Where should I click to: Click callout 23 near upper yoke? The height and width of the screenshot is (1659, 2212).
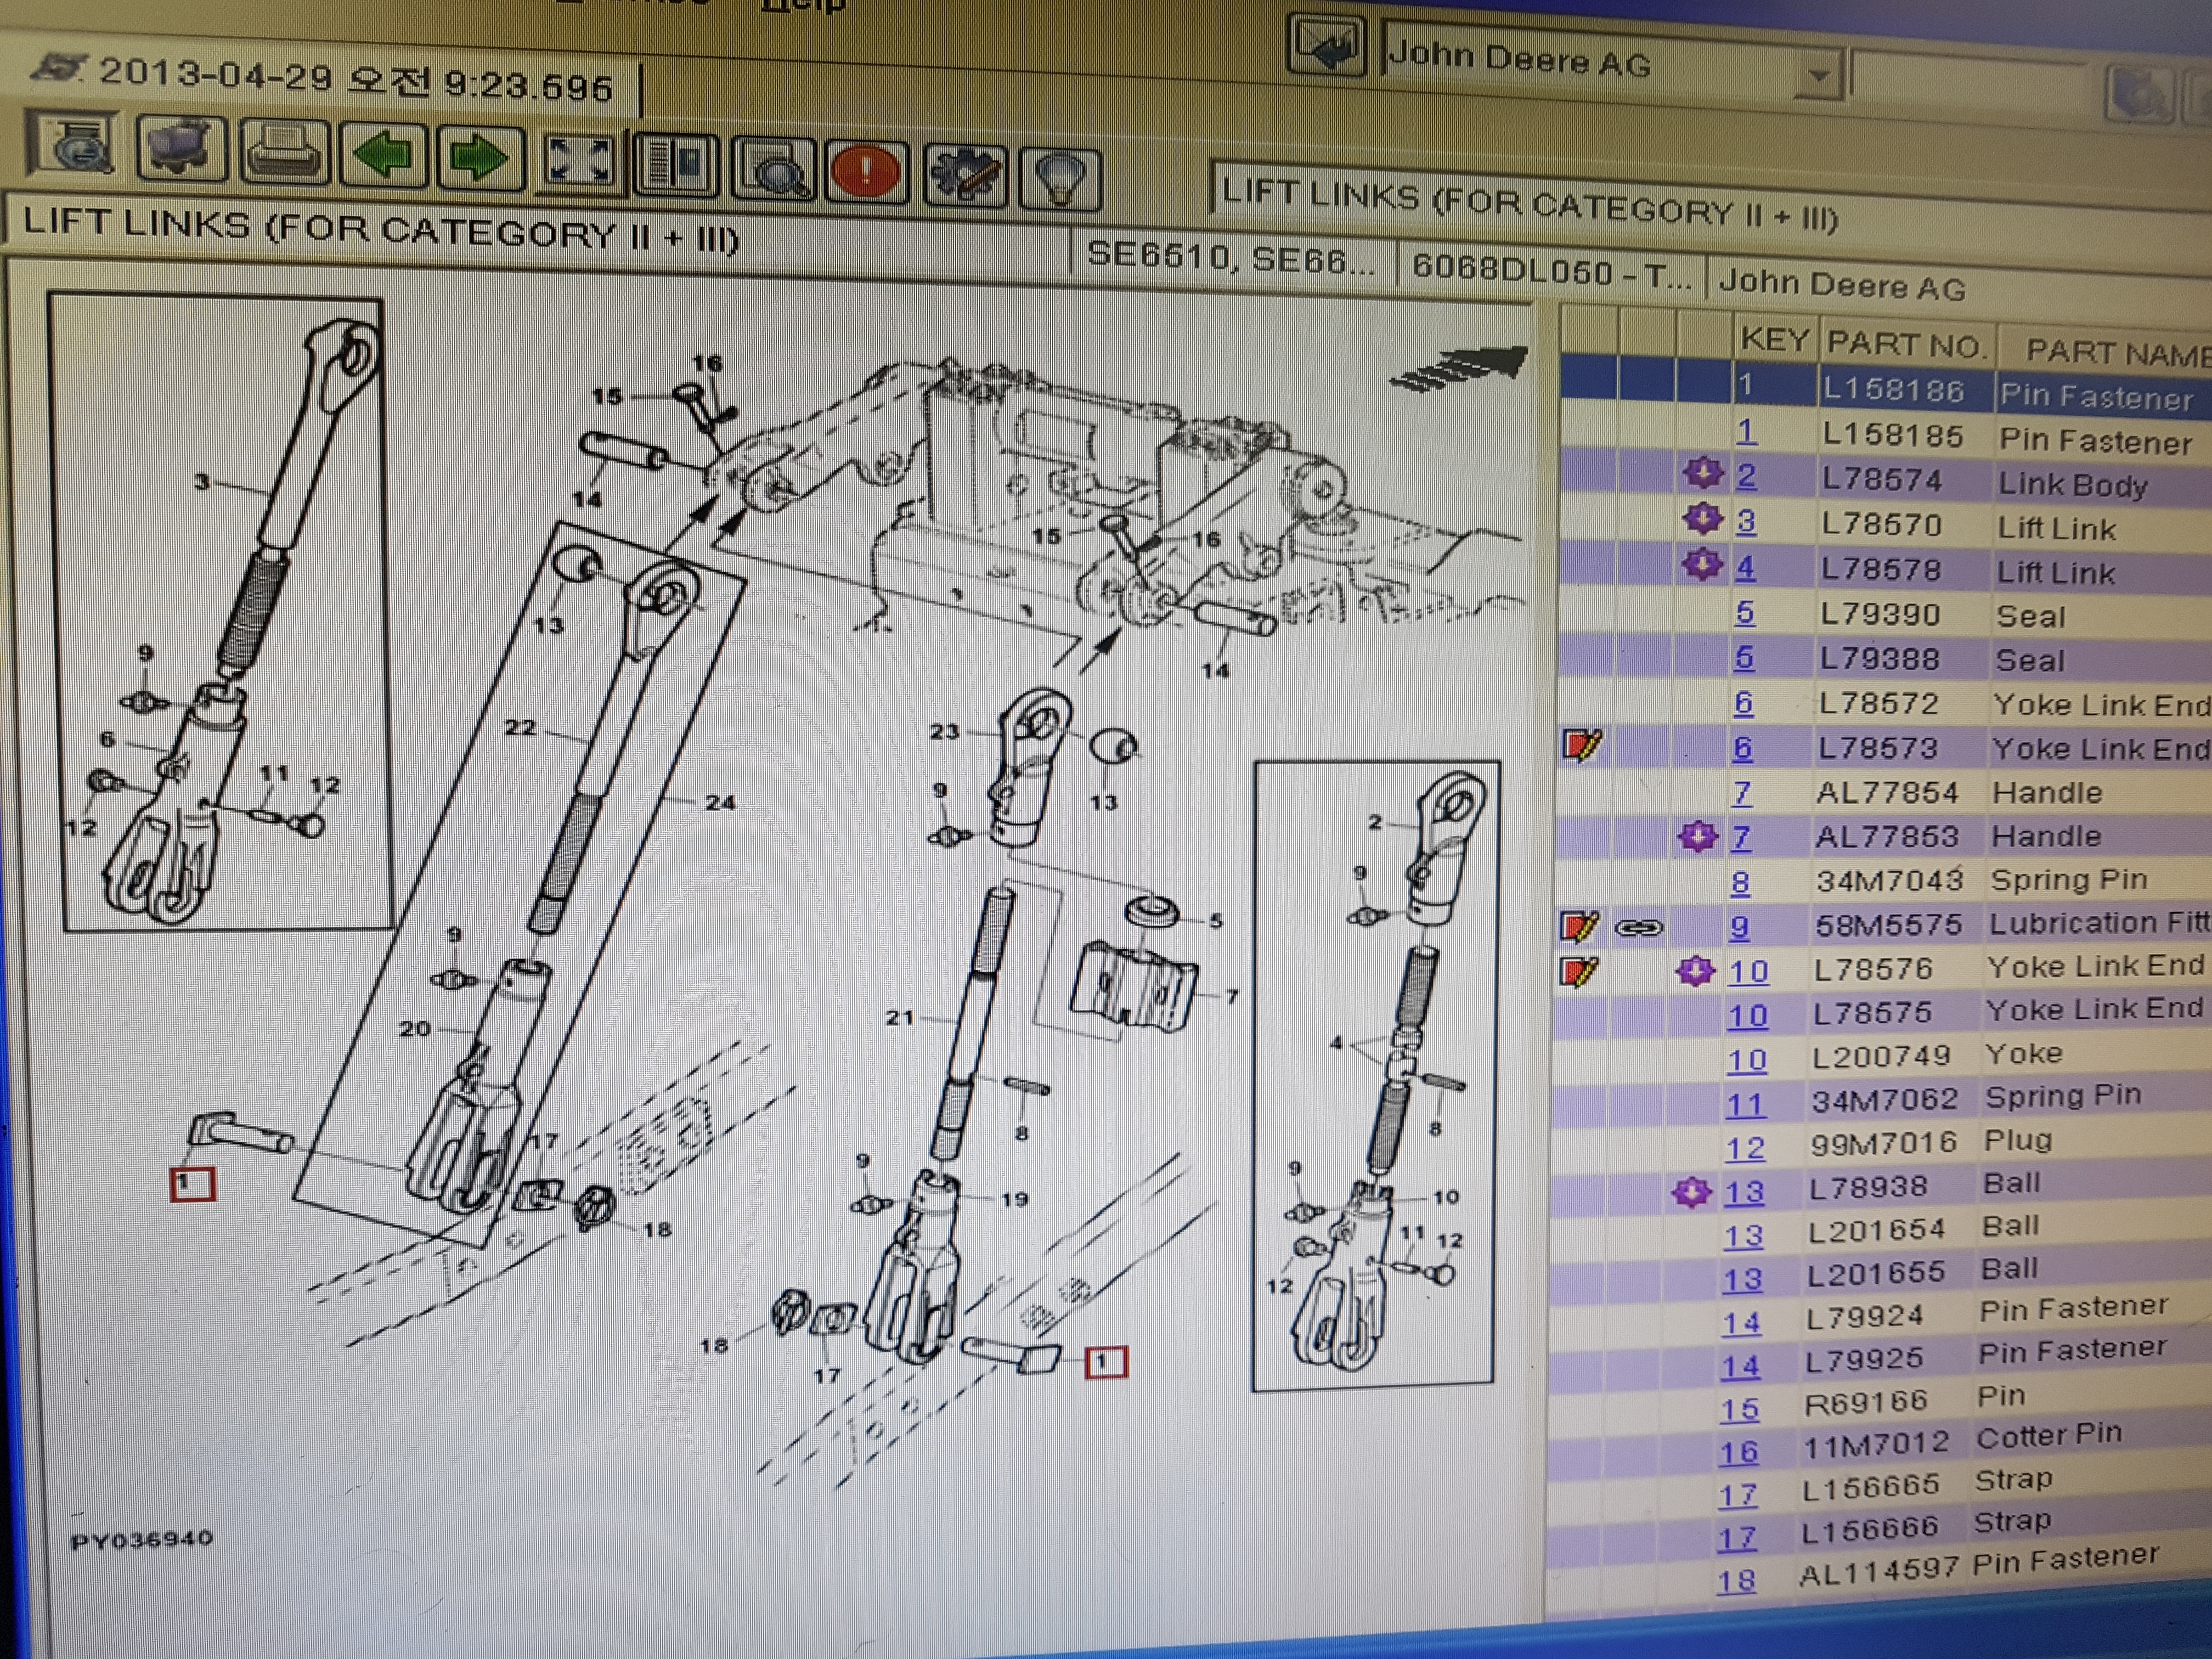(944, 732)
